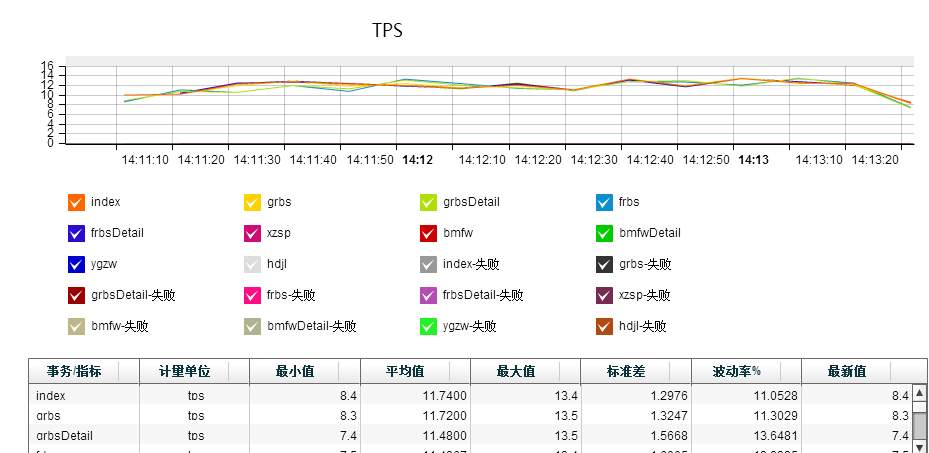Sort by the 事务/指标 column header
The image size is (929, 453).
[x=84, y=371]
